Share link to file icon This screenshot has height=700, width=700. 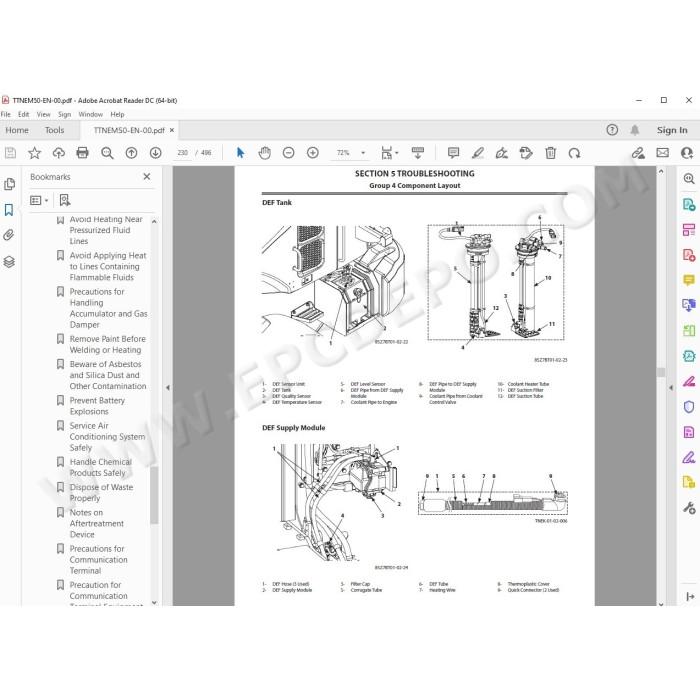tap(638, 153)
